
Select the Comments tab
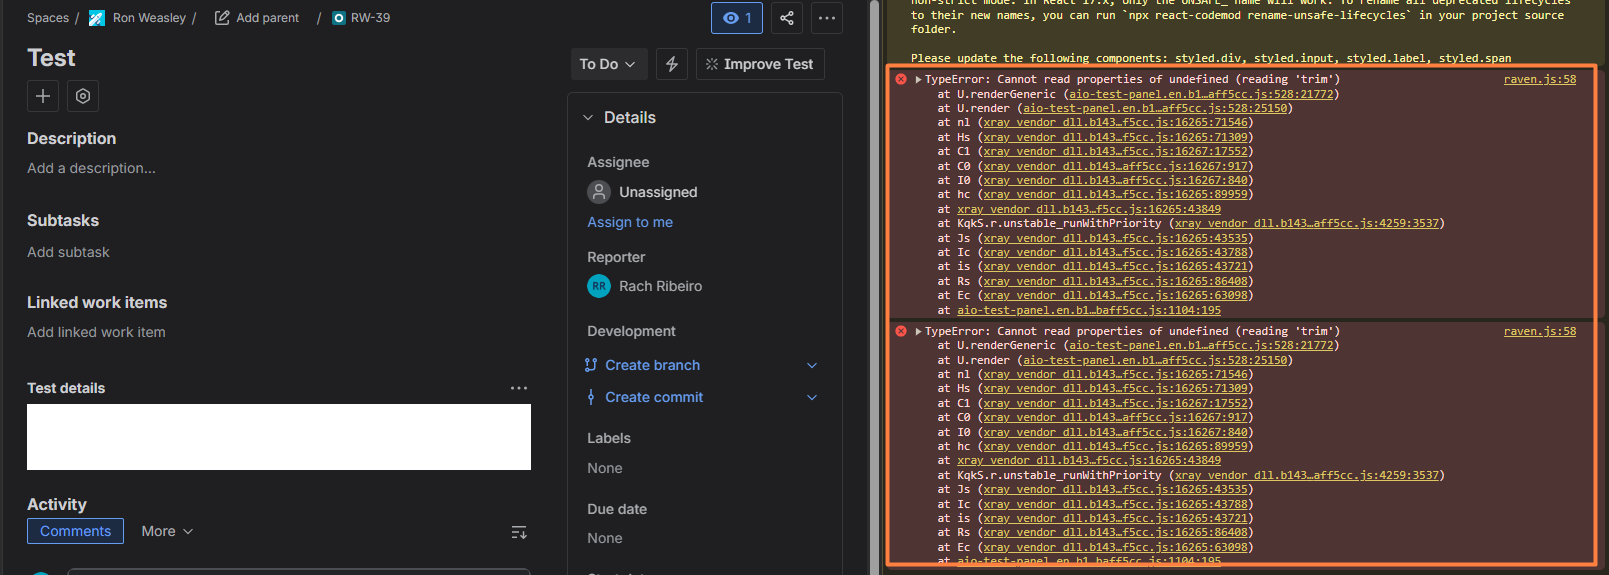(75, 531)
